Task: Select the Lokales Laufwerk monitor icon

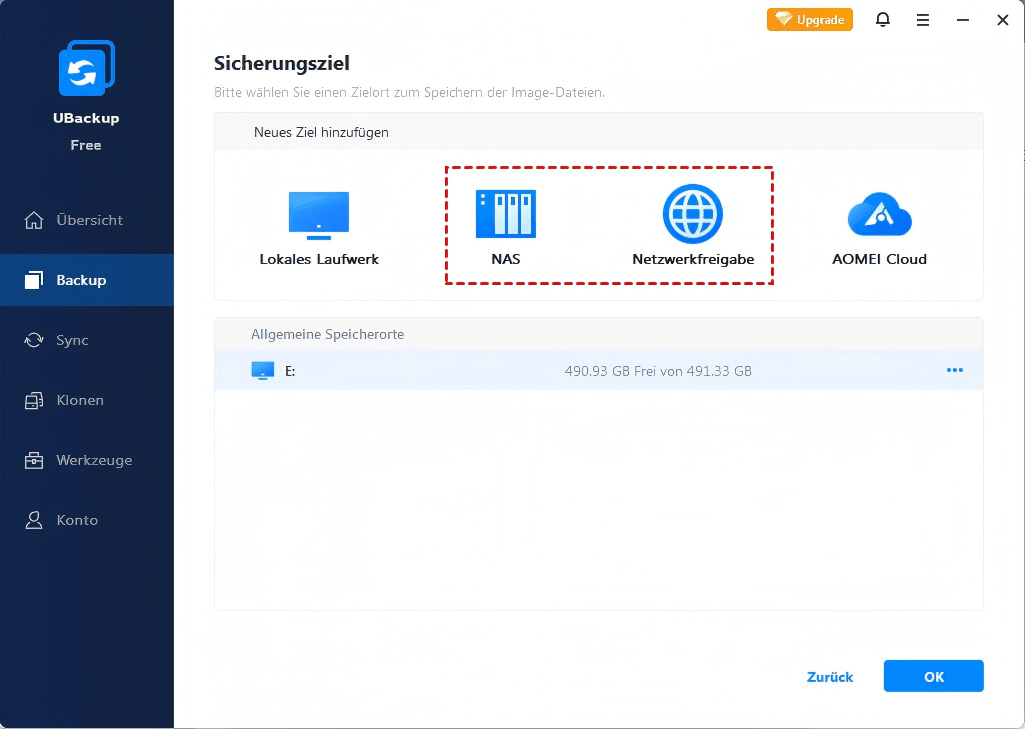Action: click(318, 215)
